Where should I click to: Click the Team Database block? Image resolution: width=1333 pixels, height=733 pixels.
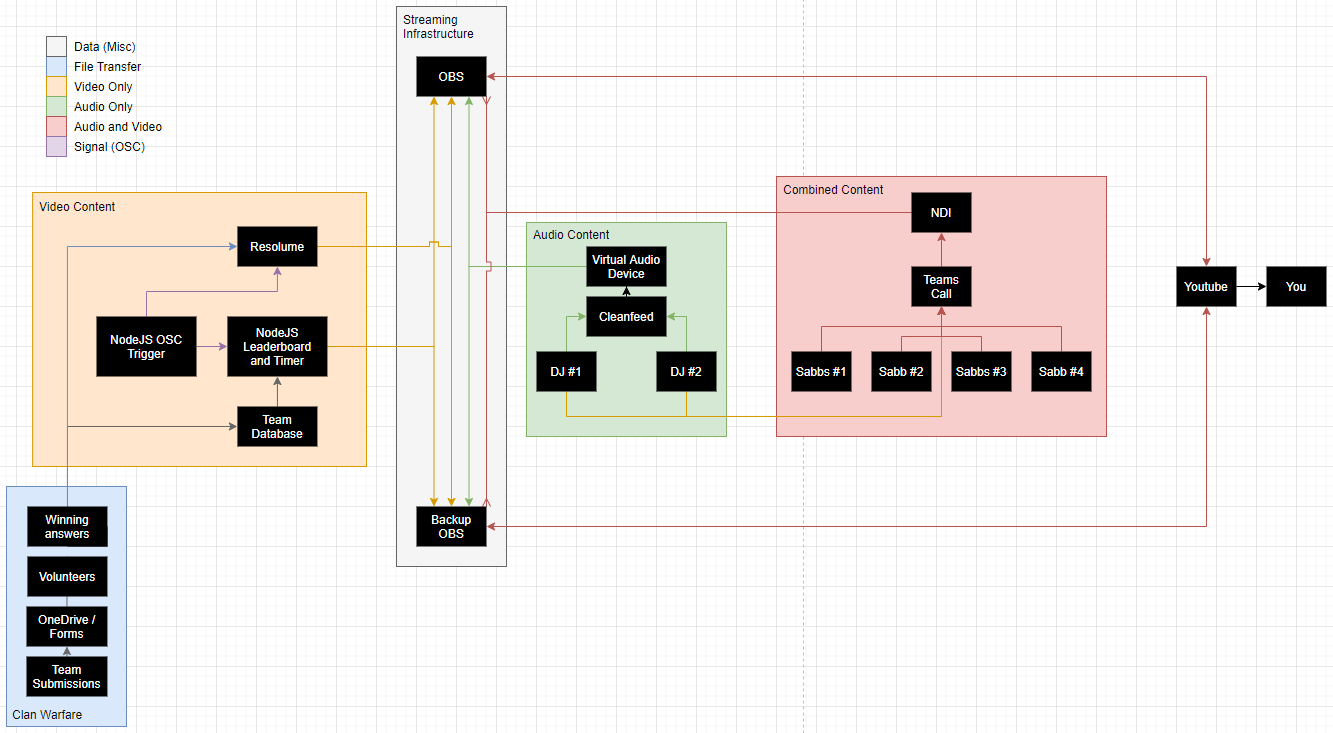click(277, 427)
